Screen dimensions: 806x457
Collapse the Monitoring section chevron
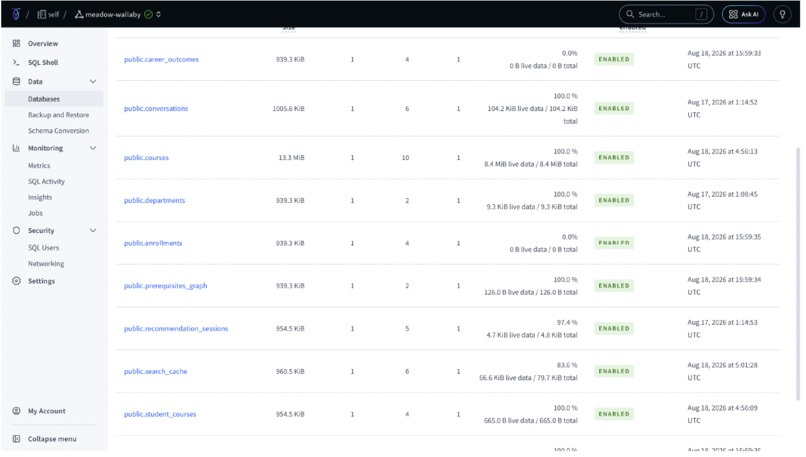pos(93,148)
